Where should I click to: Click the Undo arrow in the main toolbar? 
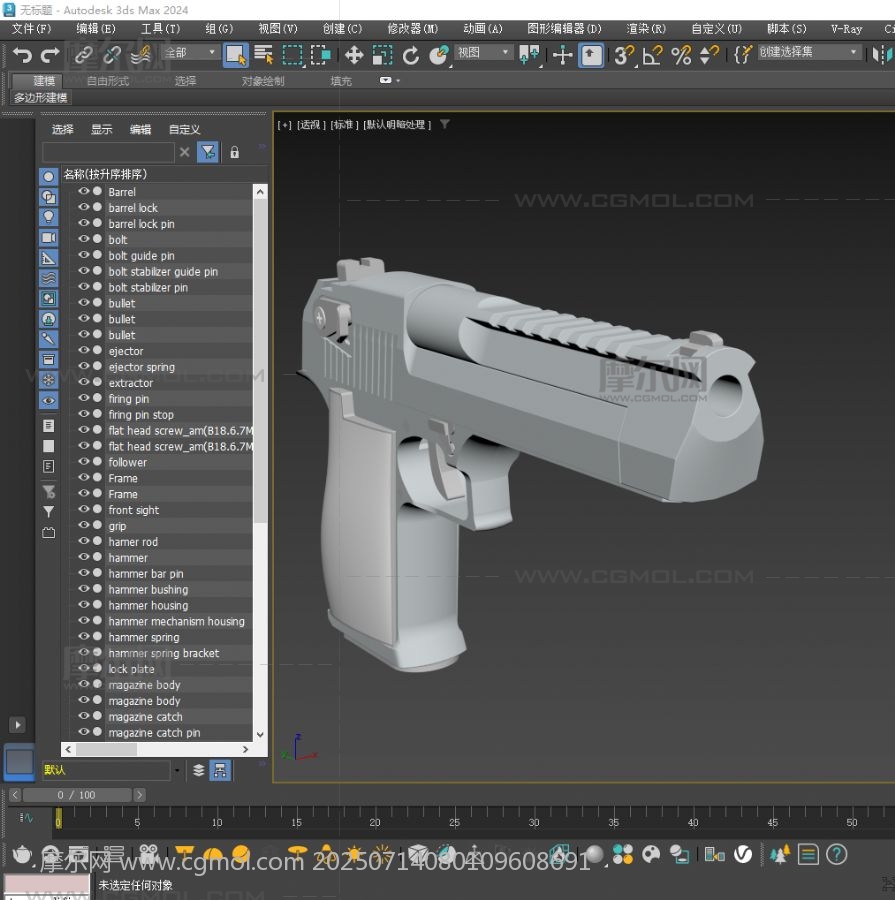[22, 55]
